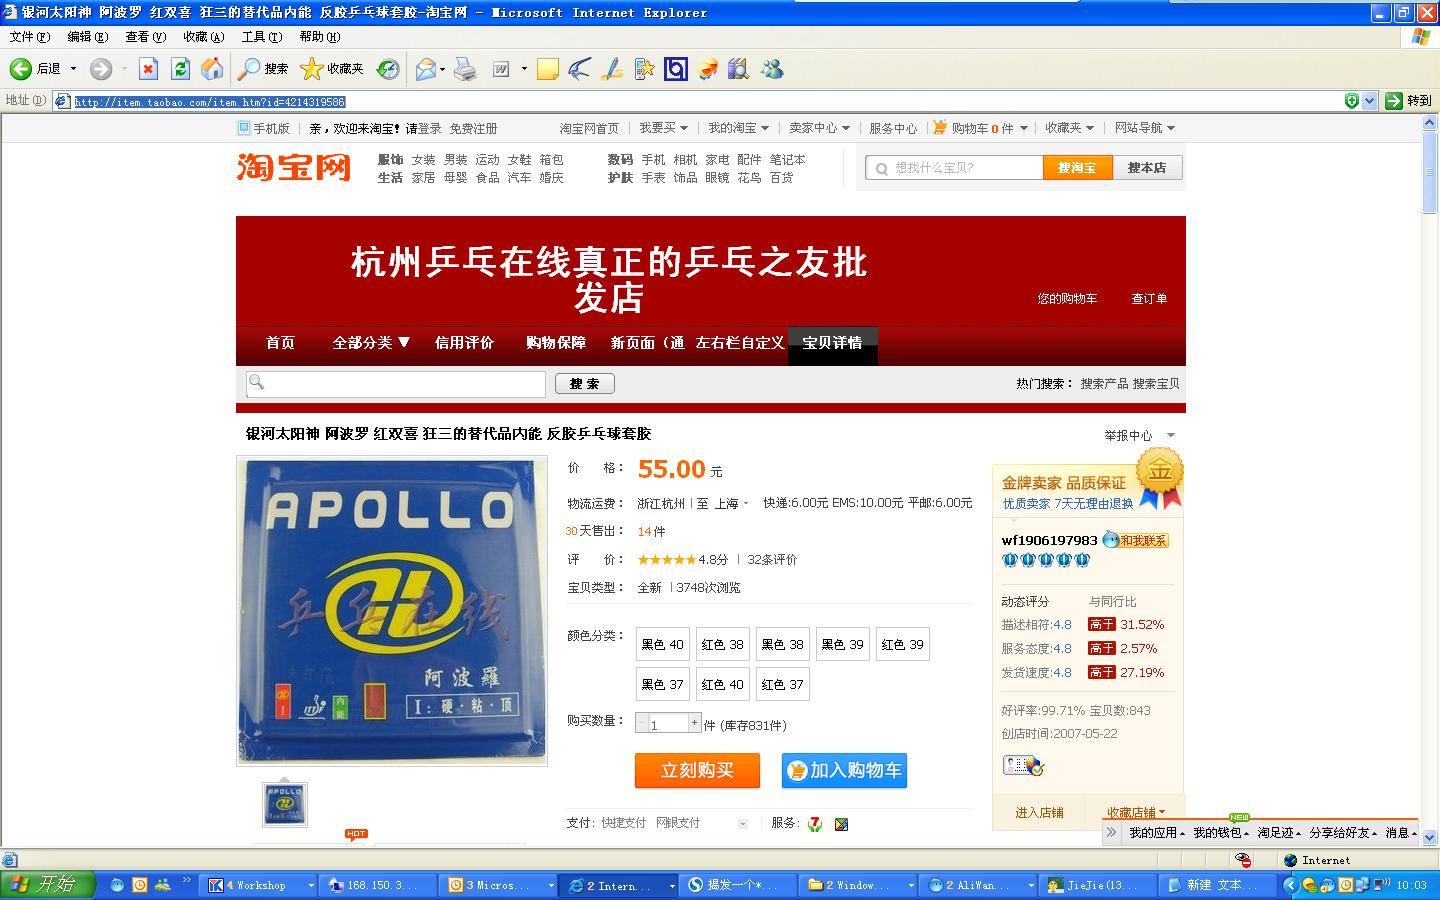Viewport: 1440px width, 900px height.
Task: Select the 购物保障 shop tab
Action: click(x=556, y=343)
